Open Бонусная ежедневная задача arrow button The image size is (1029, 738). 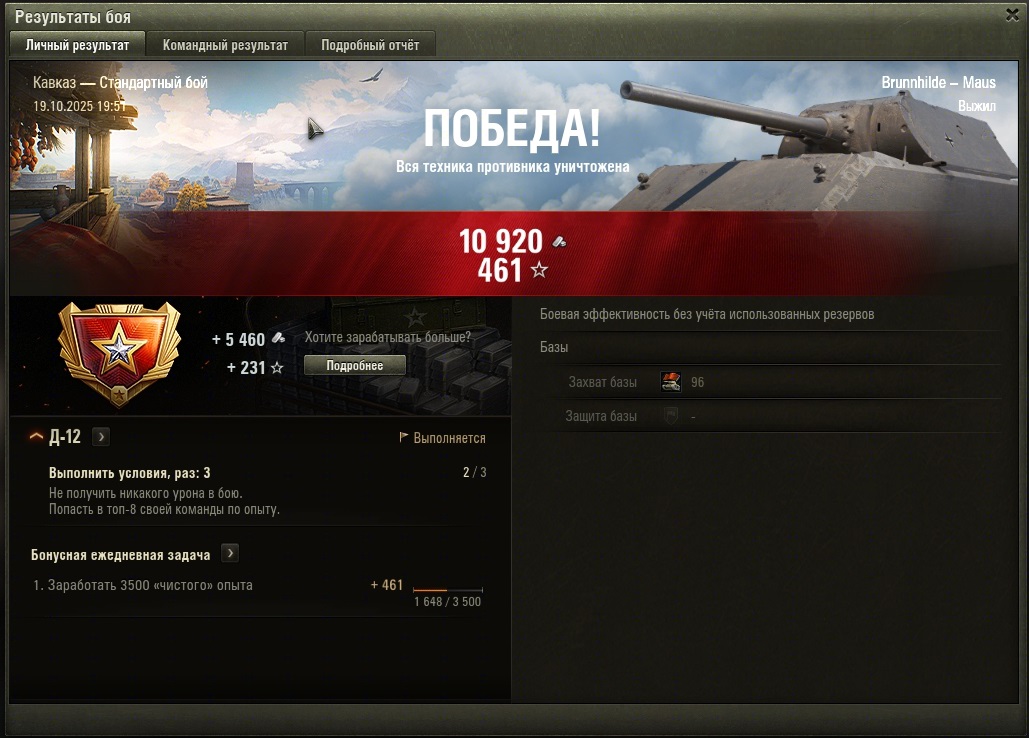coord(230,554)
